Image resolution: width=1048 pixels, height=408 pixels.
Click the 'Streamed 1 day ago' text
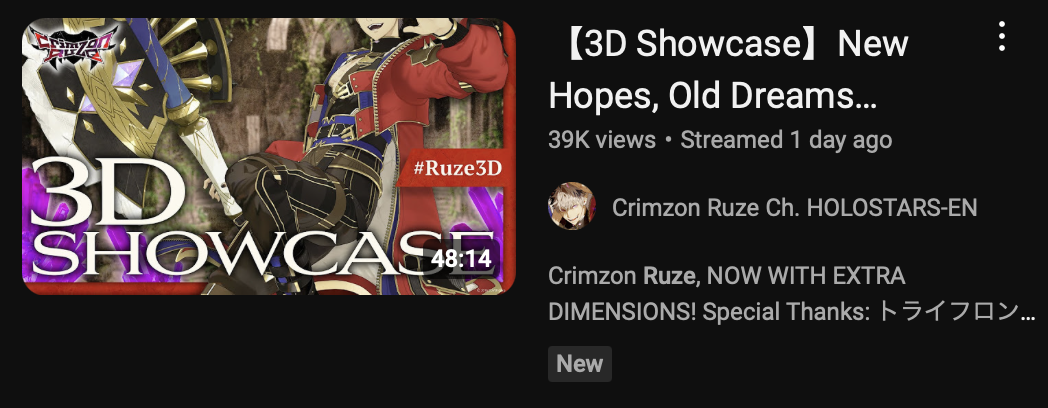786,140
